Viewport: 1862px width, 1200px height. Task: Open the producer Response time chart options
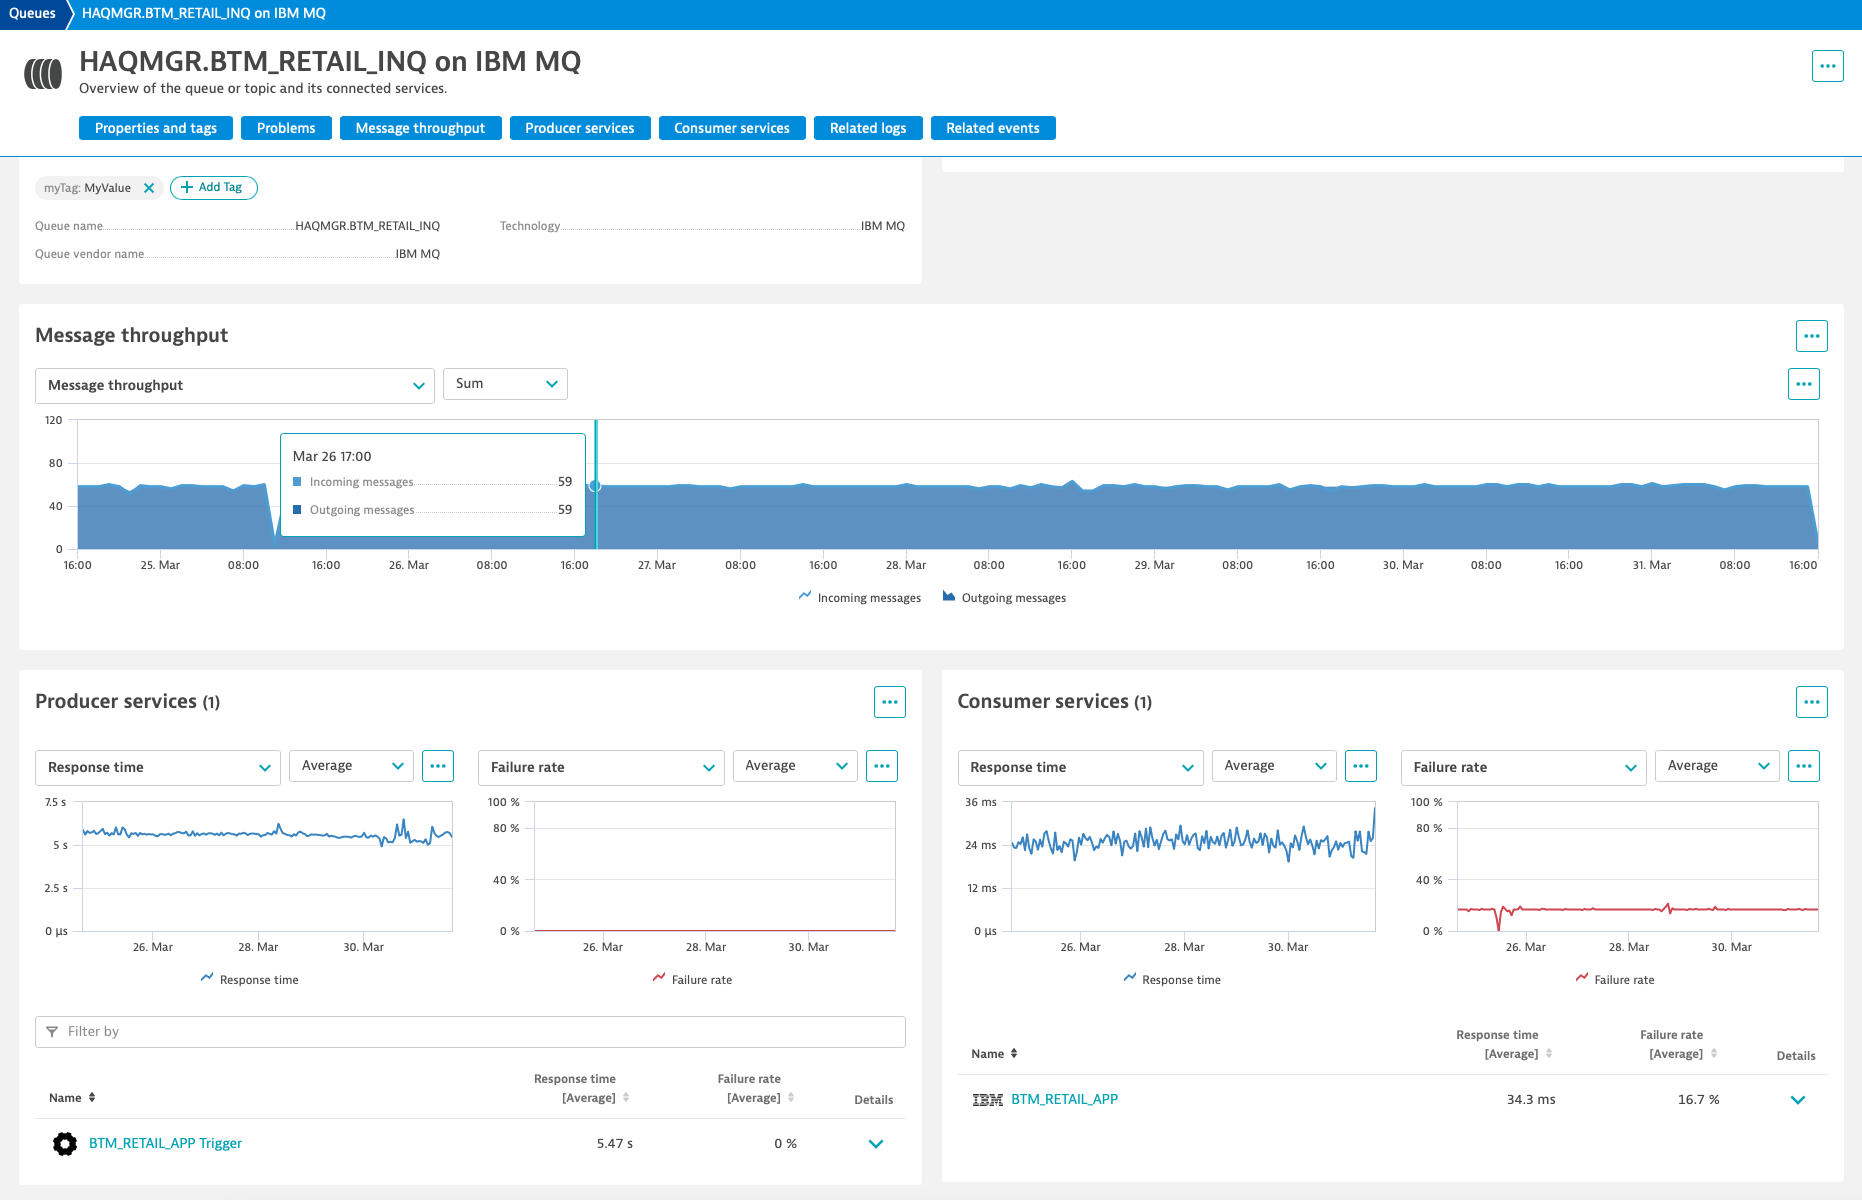click(x=437, y=766)
